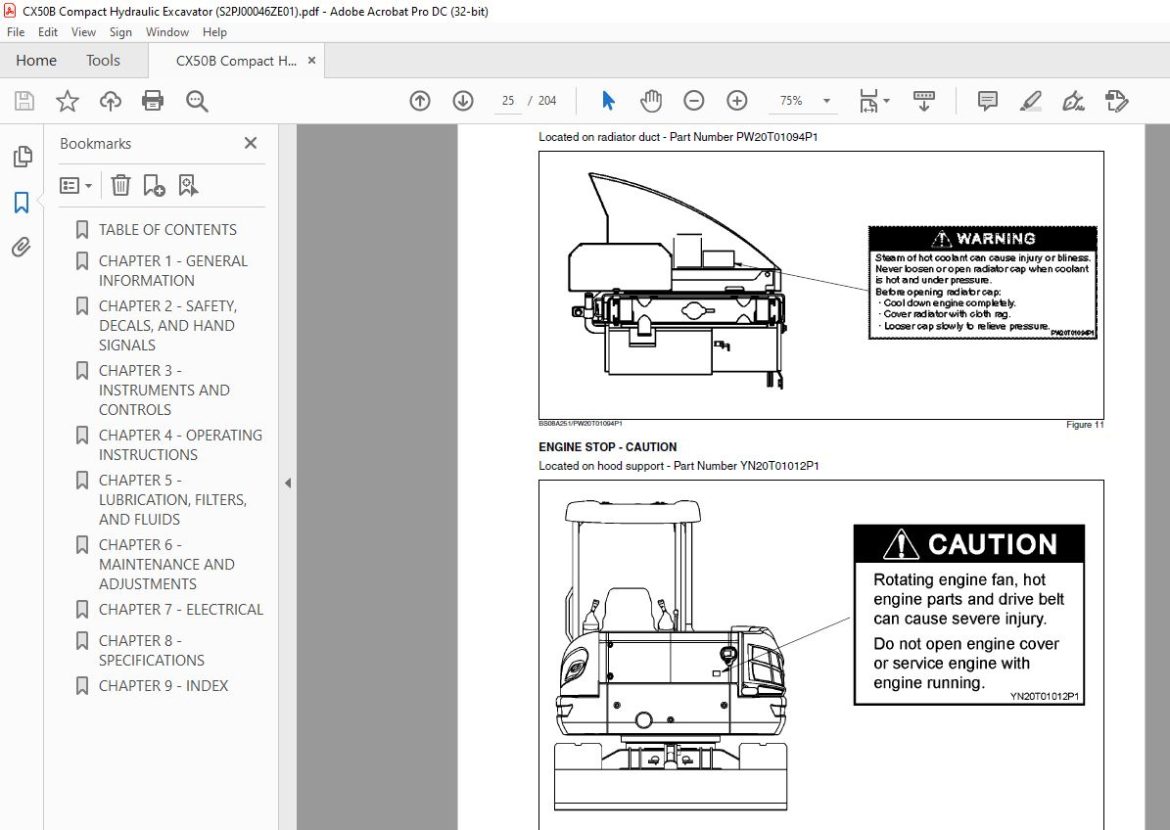The image size is (1170, 830).
Task: Open Attachments paperclip panel
Action: (22, 247)
